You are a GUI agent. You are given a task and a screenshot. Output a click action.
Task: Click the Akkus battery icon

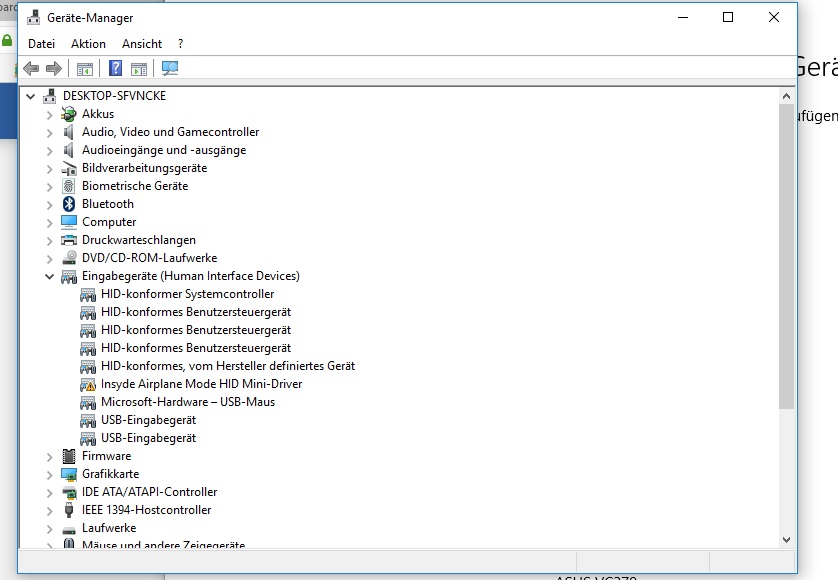(68, 114)
